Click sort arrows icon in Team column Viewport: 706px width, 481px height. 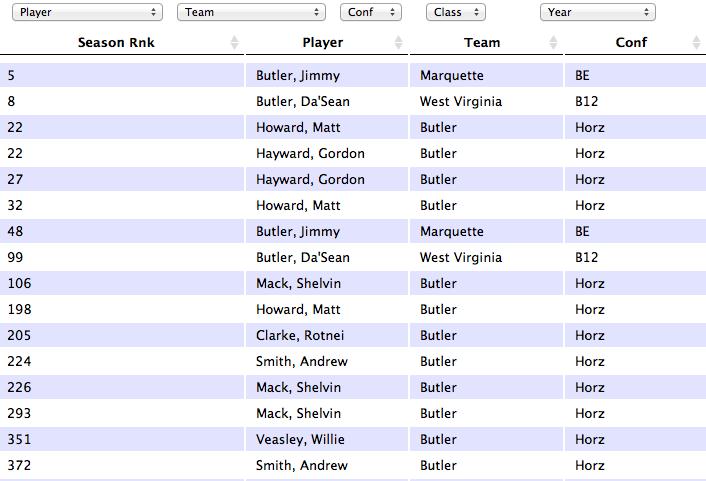point(554,43)
